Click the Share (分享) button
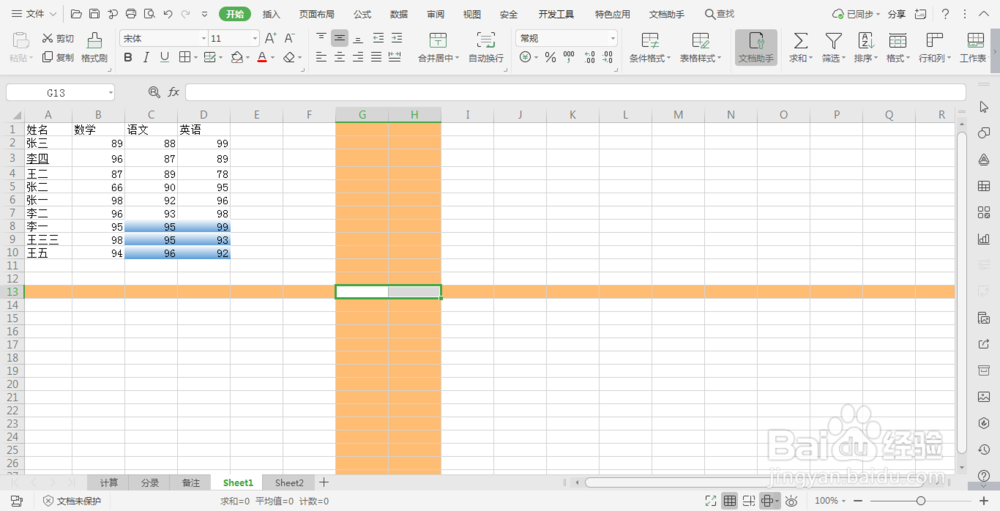The image size is (1000, 511). point(897,14)
